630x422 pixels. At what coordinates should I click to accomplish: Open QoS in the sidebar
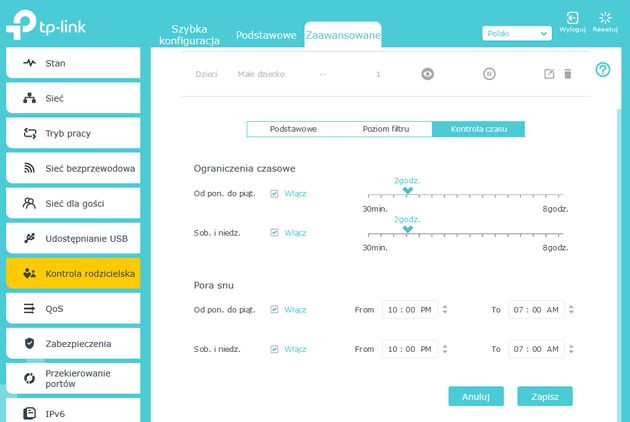(x=73, y=308)
